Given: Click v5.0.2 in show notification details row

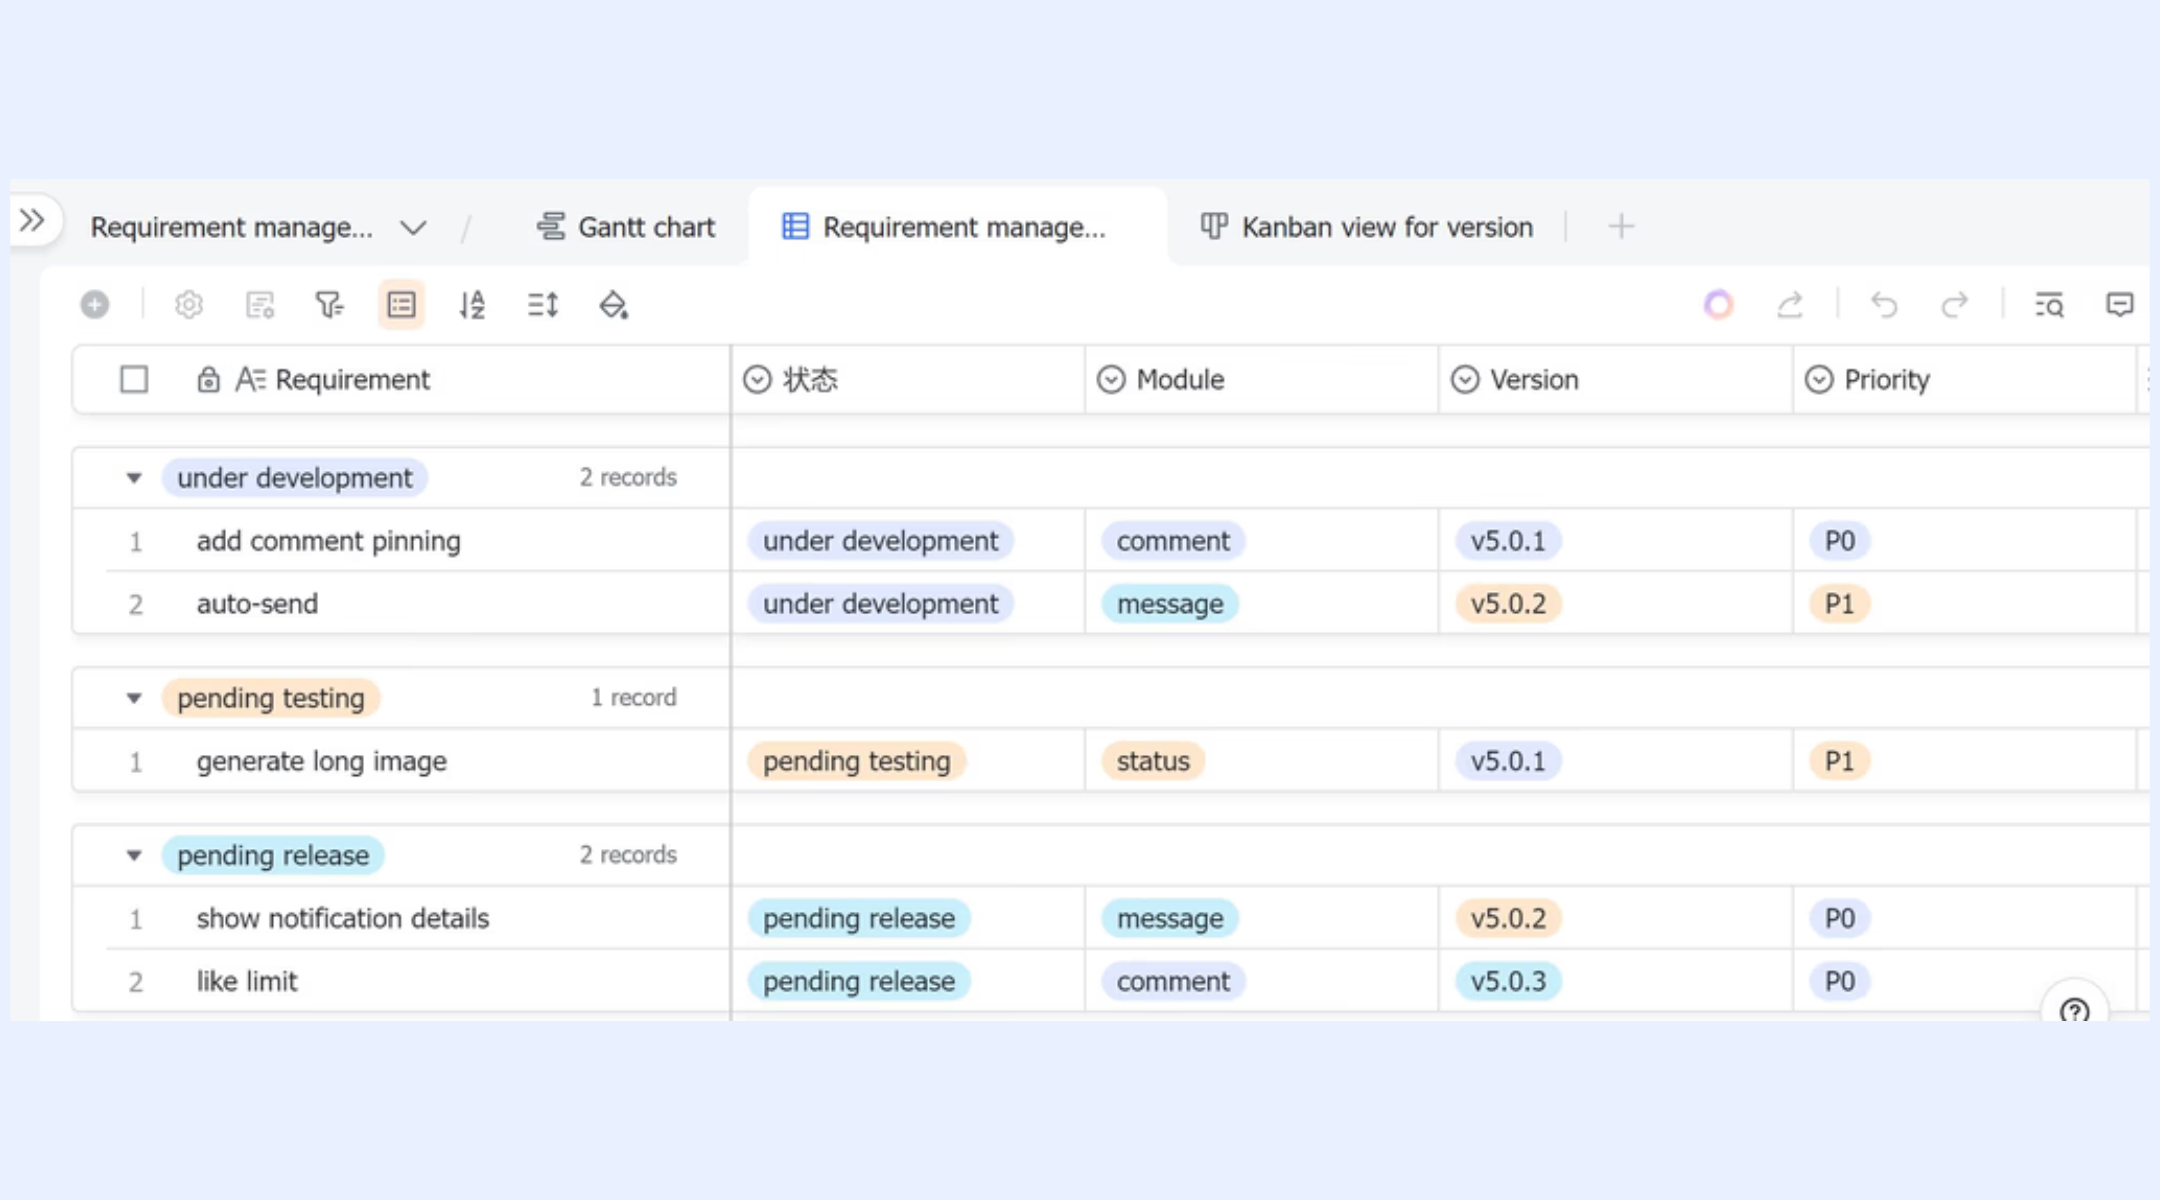Looking at the screenshot, I should pos(1508,918).
